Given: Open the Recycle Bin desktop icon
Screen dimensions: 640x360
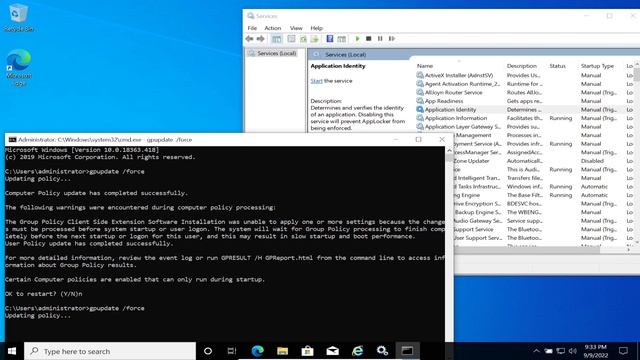Looking at the screenshot, I should 18,18.
